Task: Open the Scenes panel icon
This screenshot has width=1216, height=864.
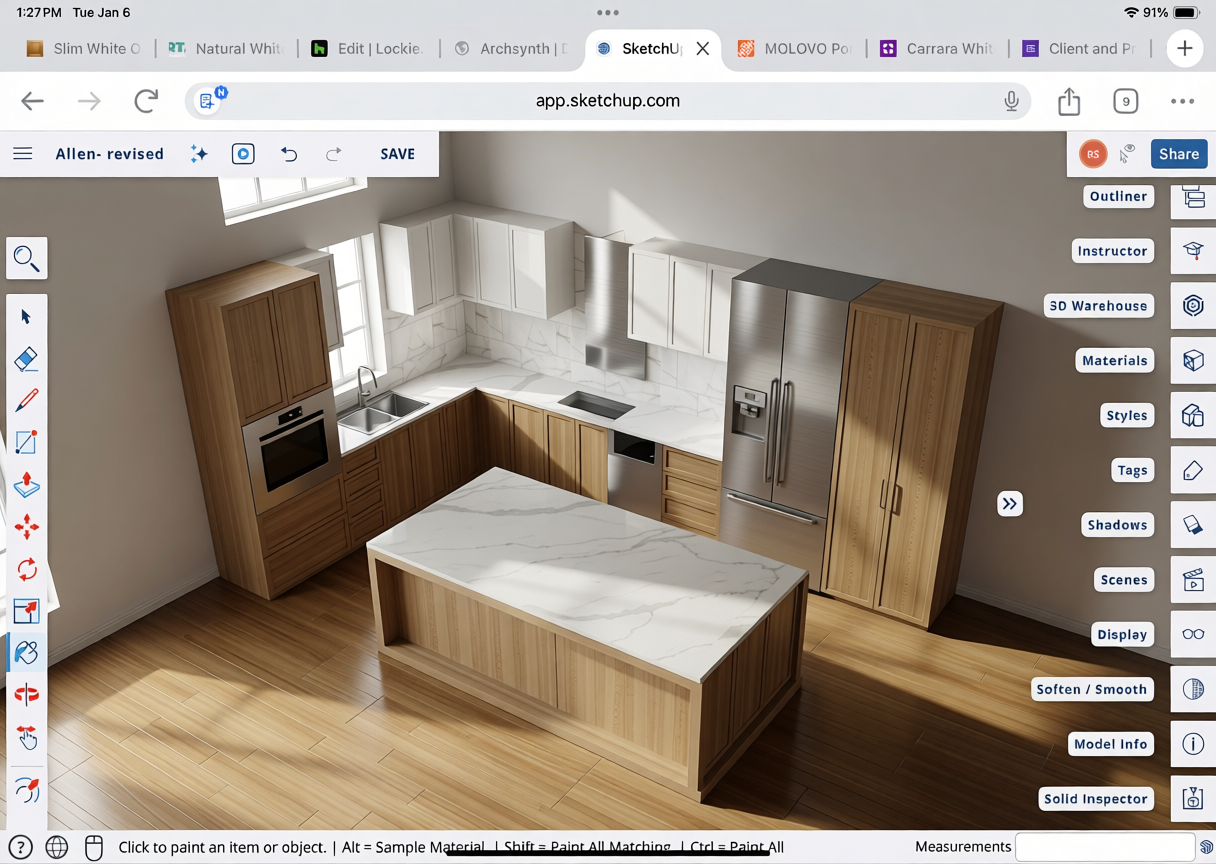Action: (1193, 580)
